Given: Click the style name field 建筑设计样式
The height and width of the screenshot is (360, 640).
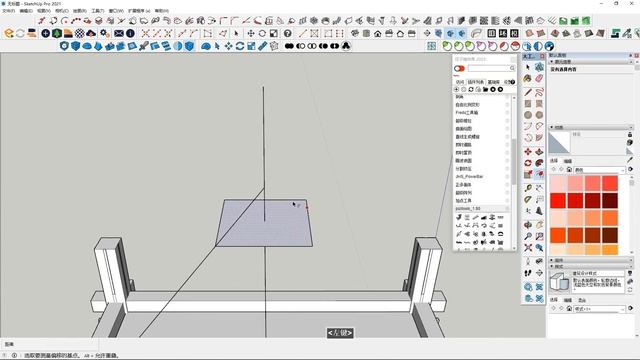Looking at the screenshot, I should (x=598, y=273).
